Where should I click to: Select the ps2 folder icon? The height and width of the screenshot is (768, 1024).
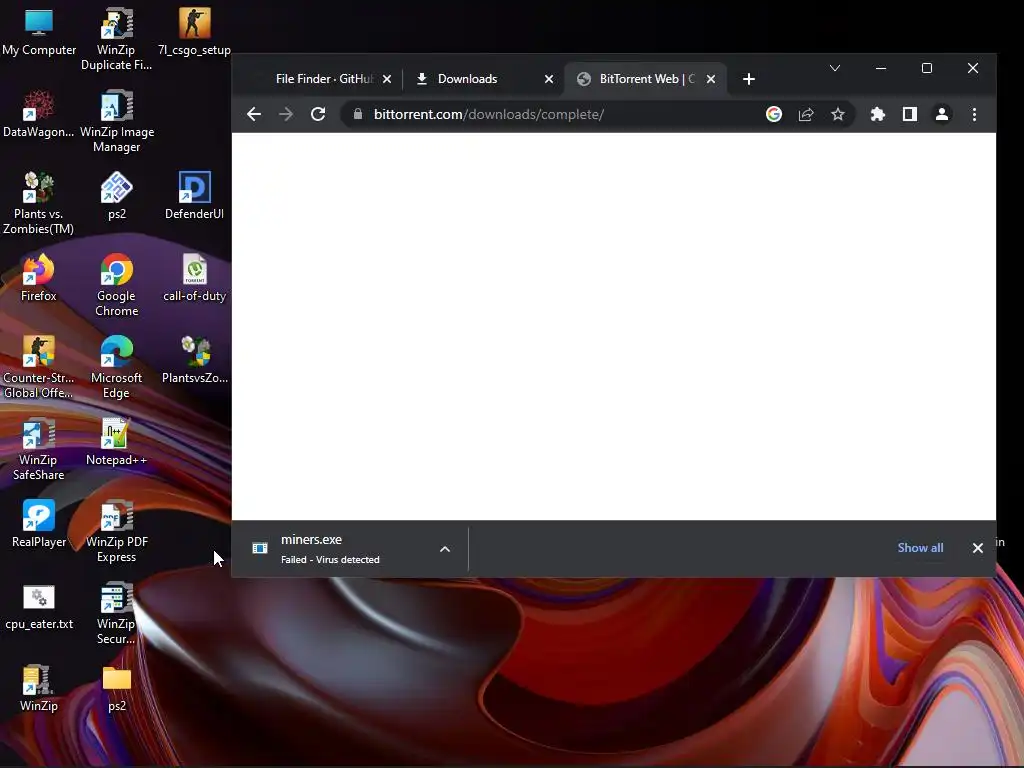(x=116, y=688)
